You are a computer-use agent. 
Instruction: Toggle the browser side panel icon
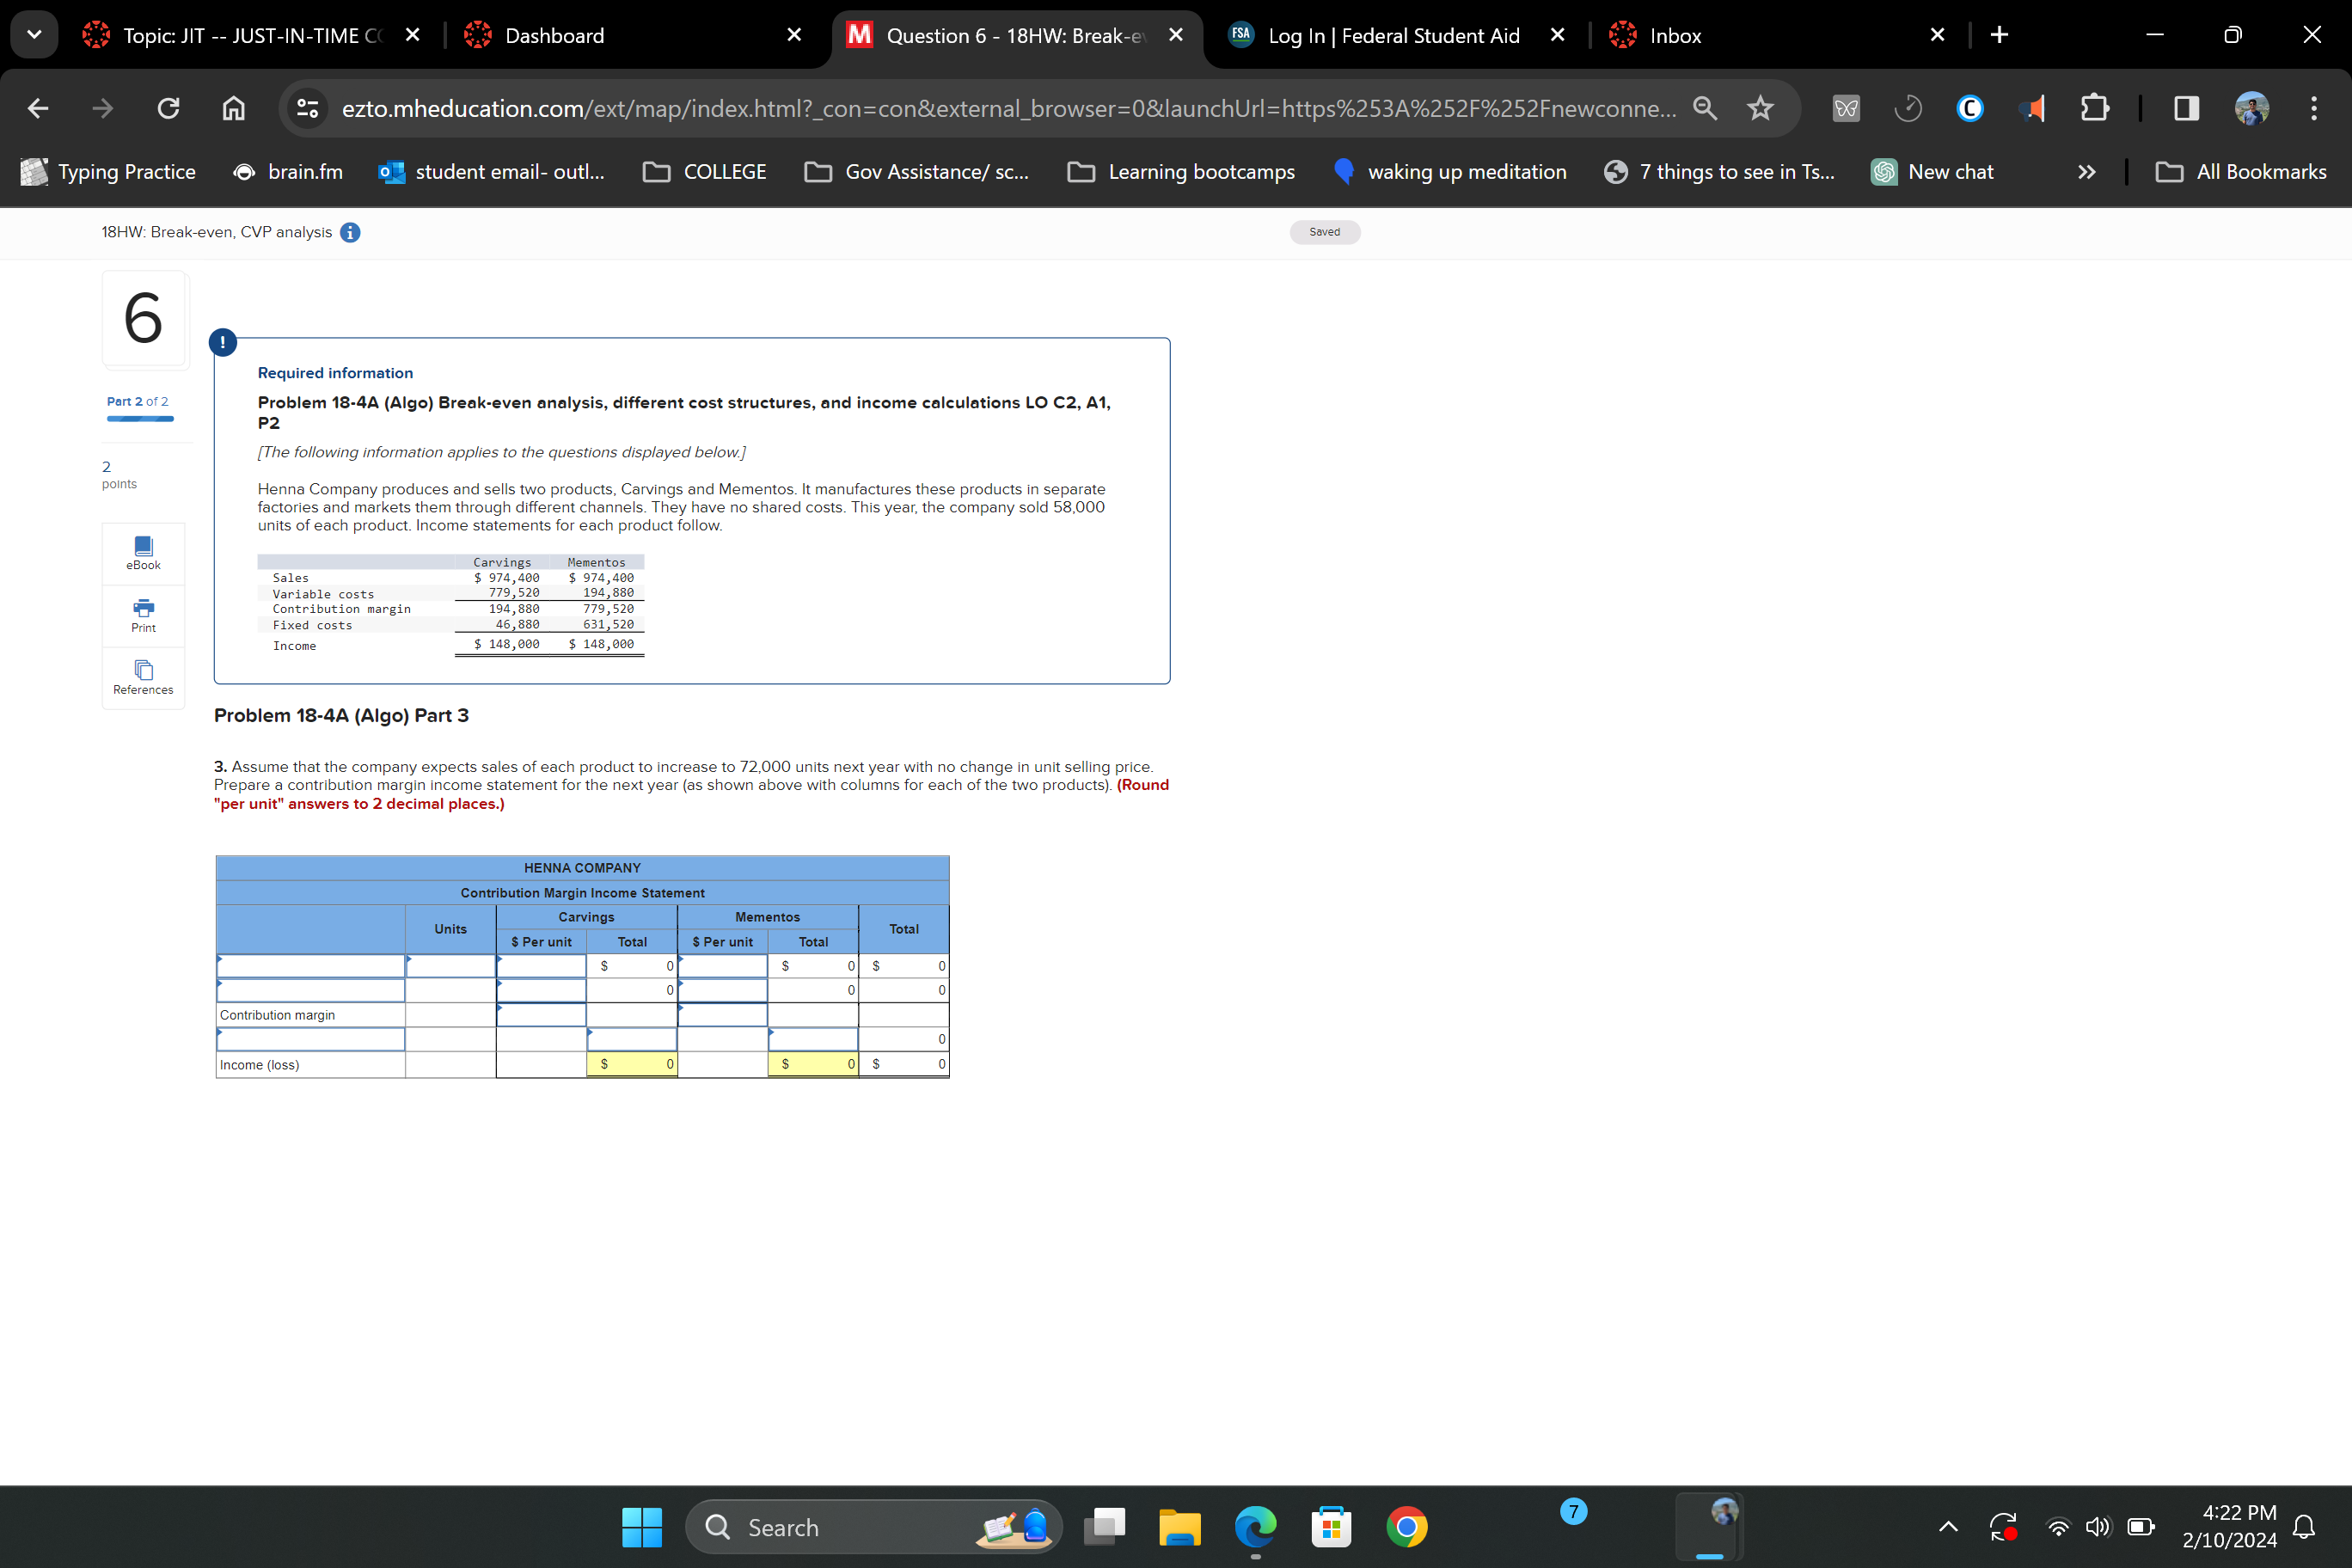(x=2186, y=108)
